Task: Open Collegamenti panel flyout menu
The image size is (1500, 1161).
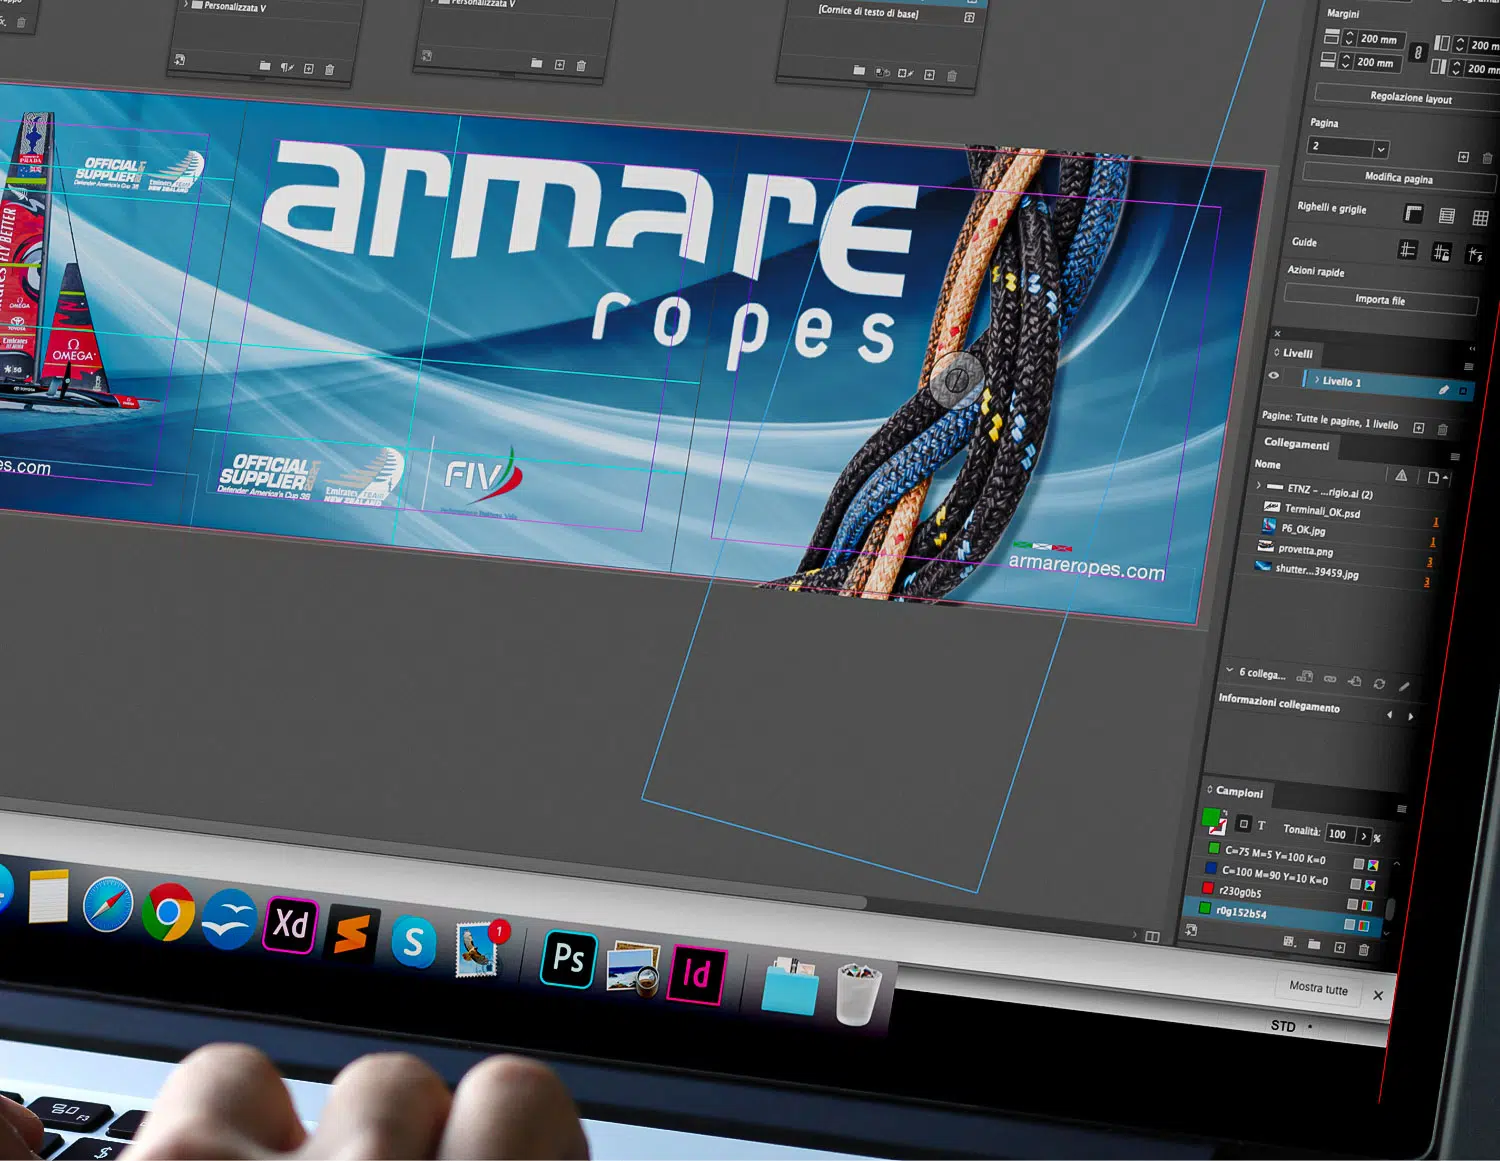Action: 1455,457
